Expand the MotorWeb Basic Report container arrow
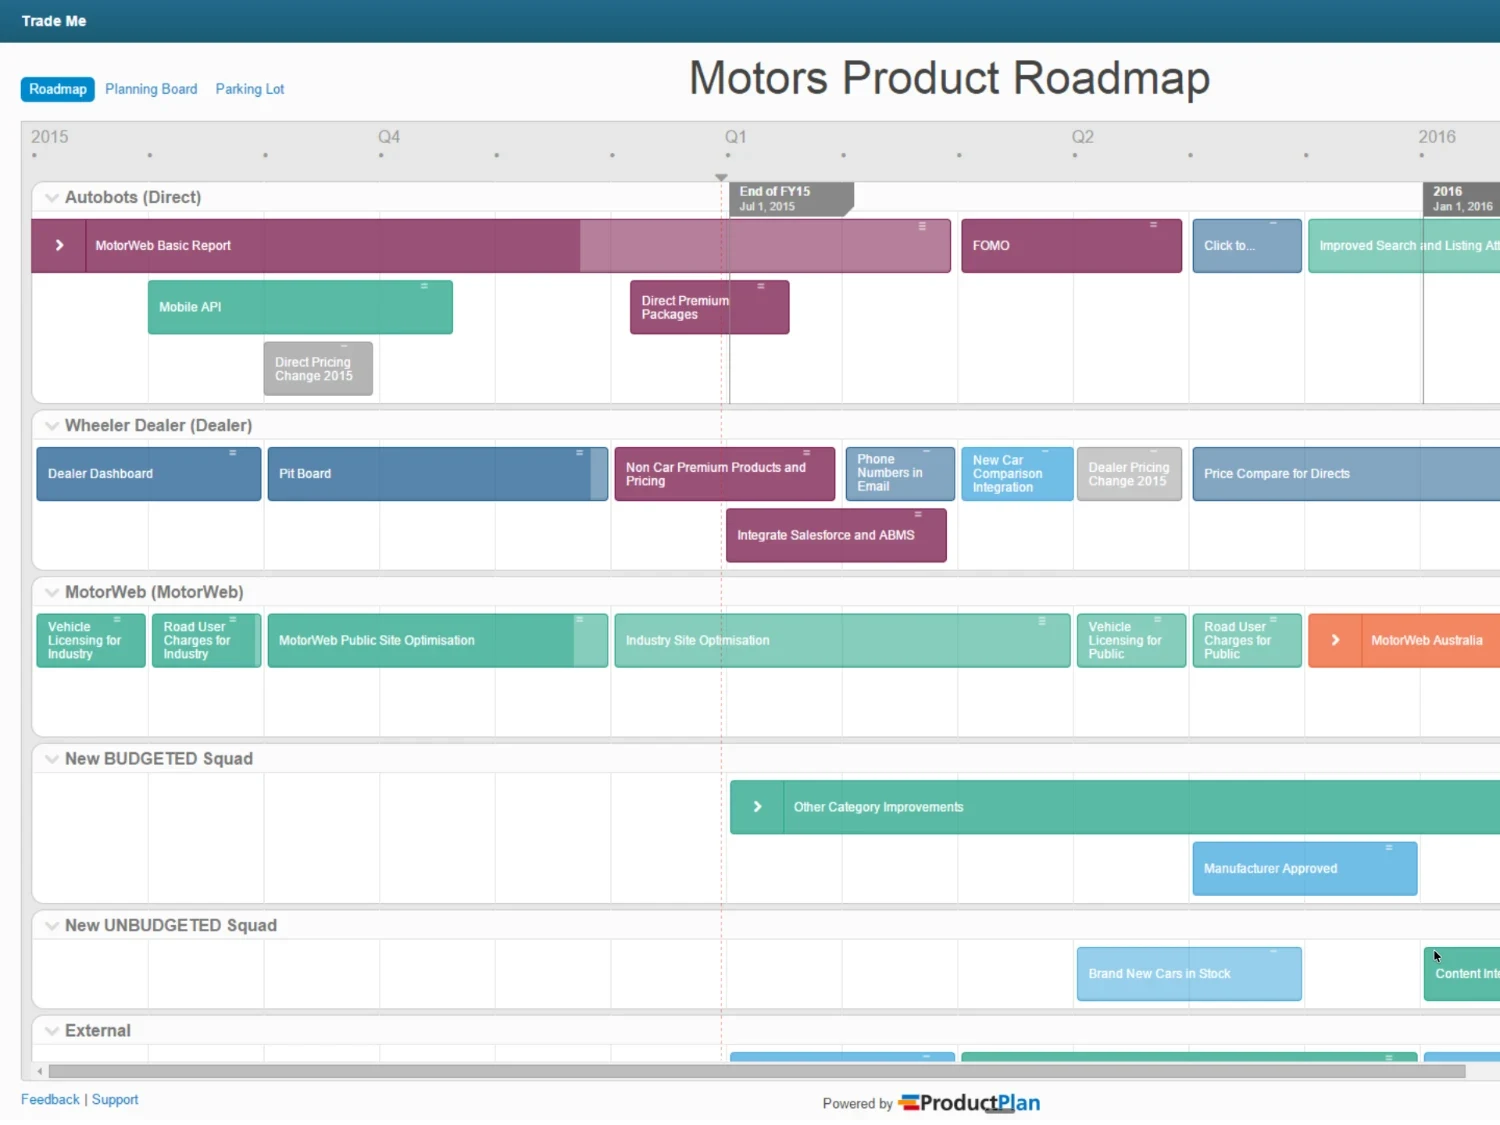The height and width of the screenshot is (1125, 1500). pos(59,245)
